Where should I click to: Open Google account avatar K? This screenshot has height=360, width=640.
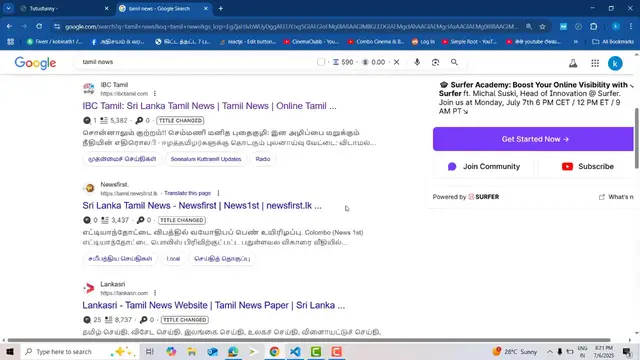click(x=615, y=63)
